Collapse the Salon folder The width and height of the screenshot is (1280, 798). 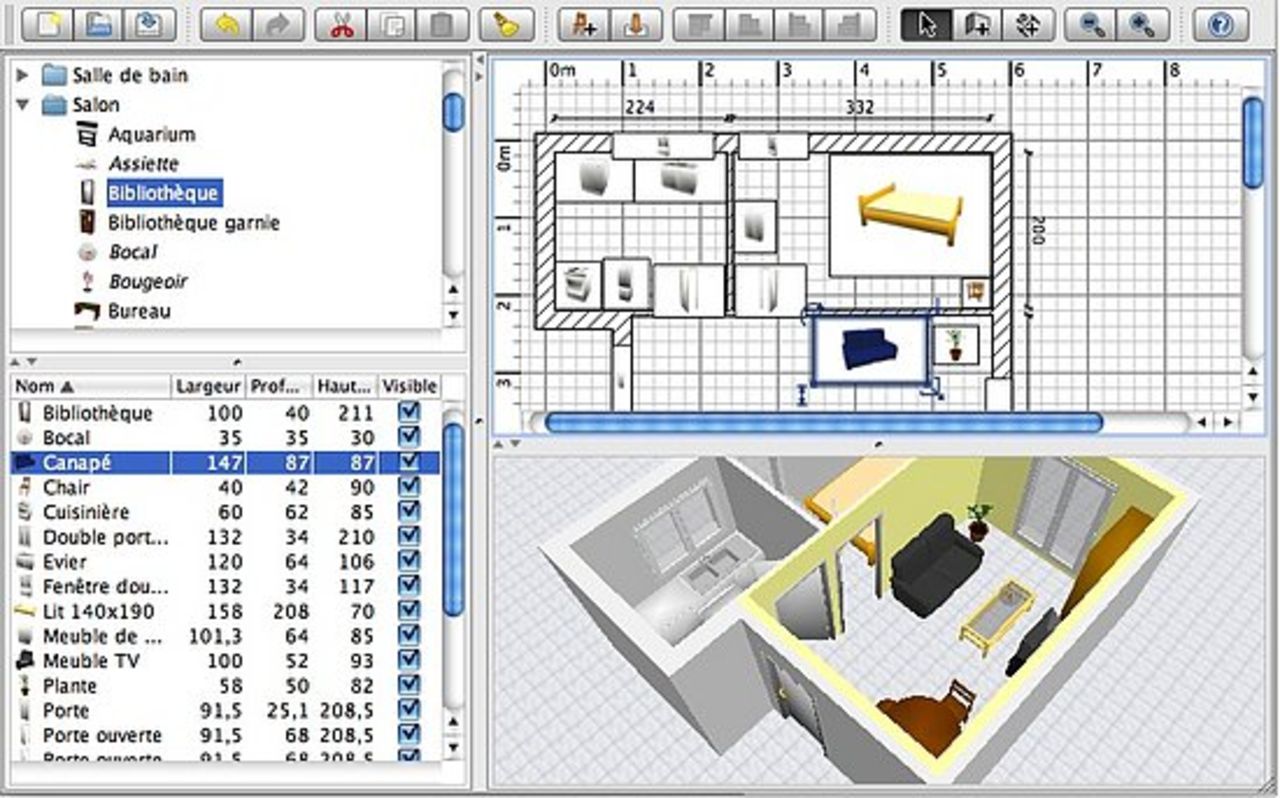click(23, 105)
